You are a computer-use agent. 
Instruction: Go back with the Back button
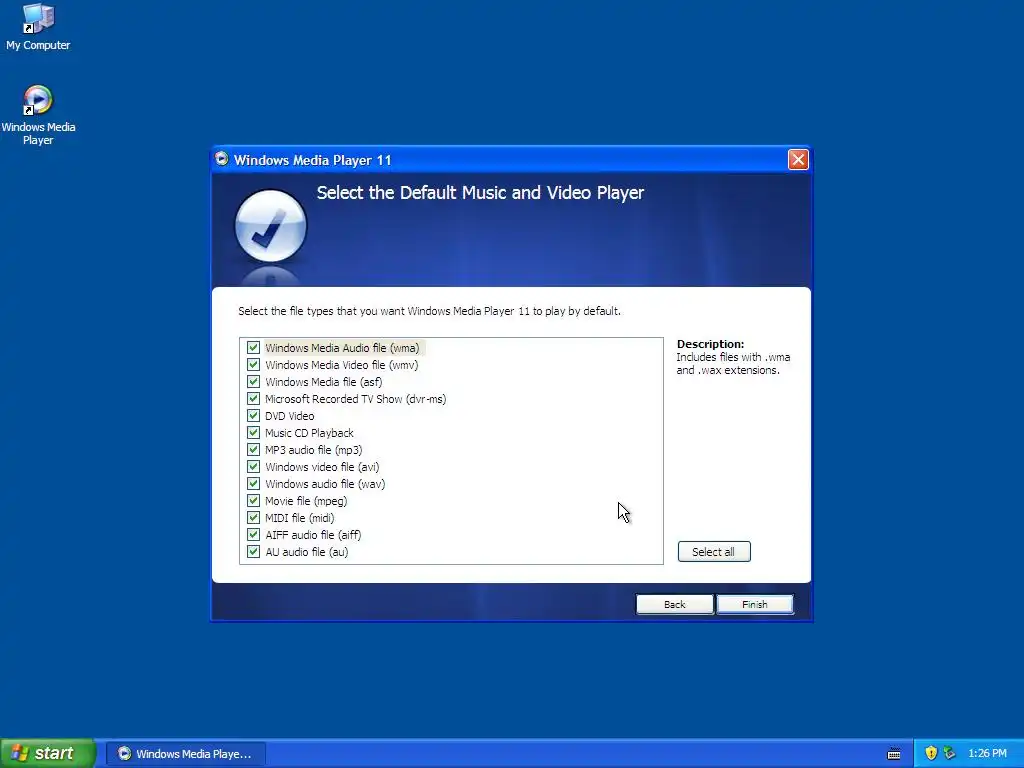tap(675, 604)
